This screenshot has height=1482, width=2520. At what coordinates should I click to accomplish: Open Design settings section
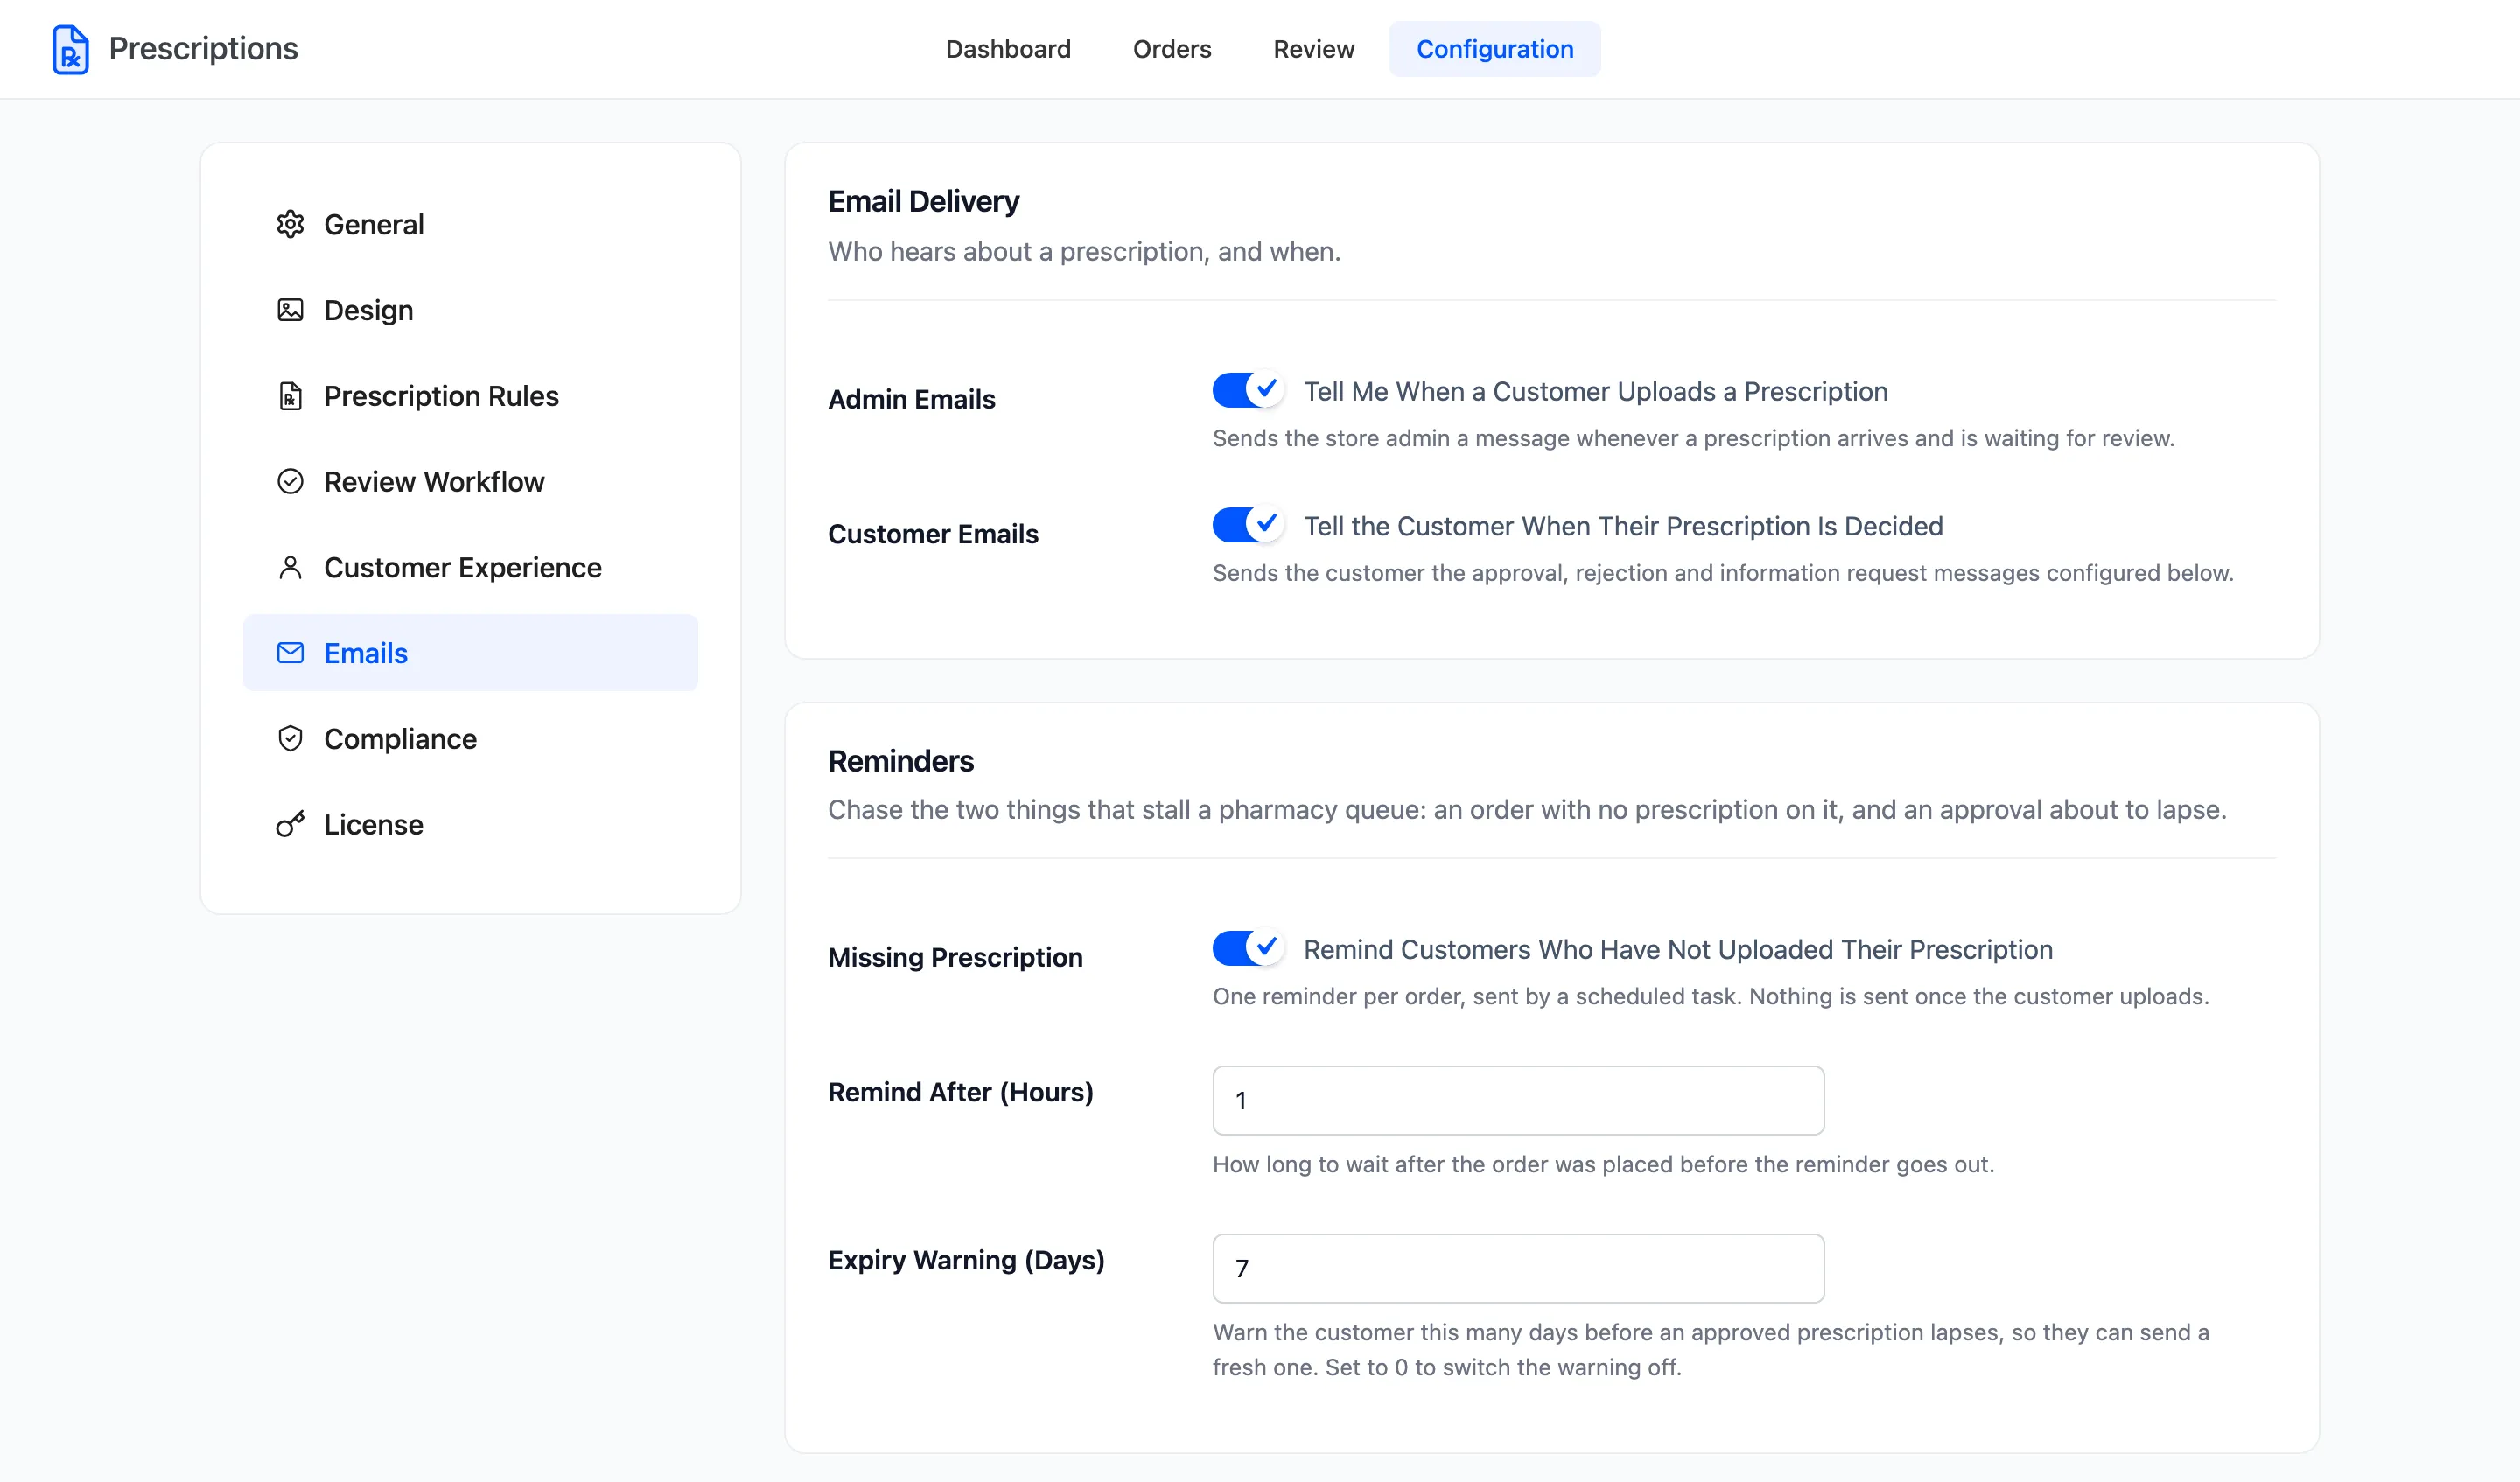[471, 310]
